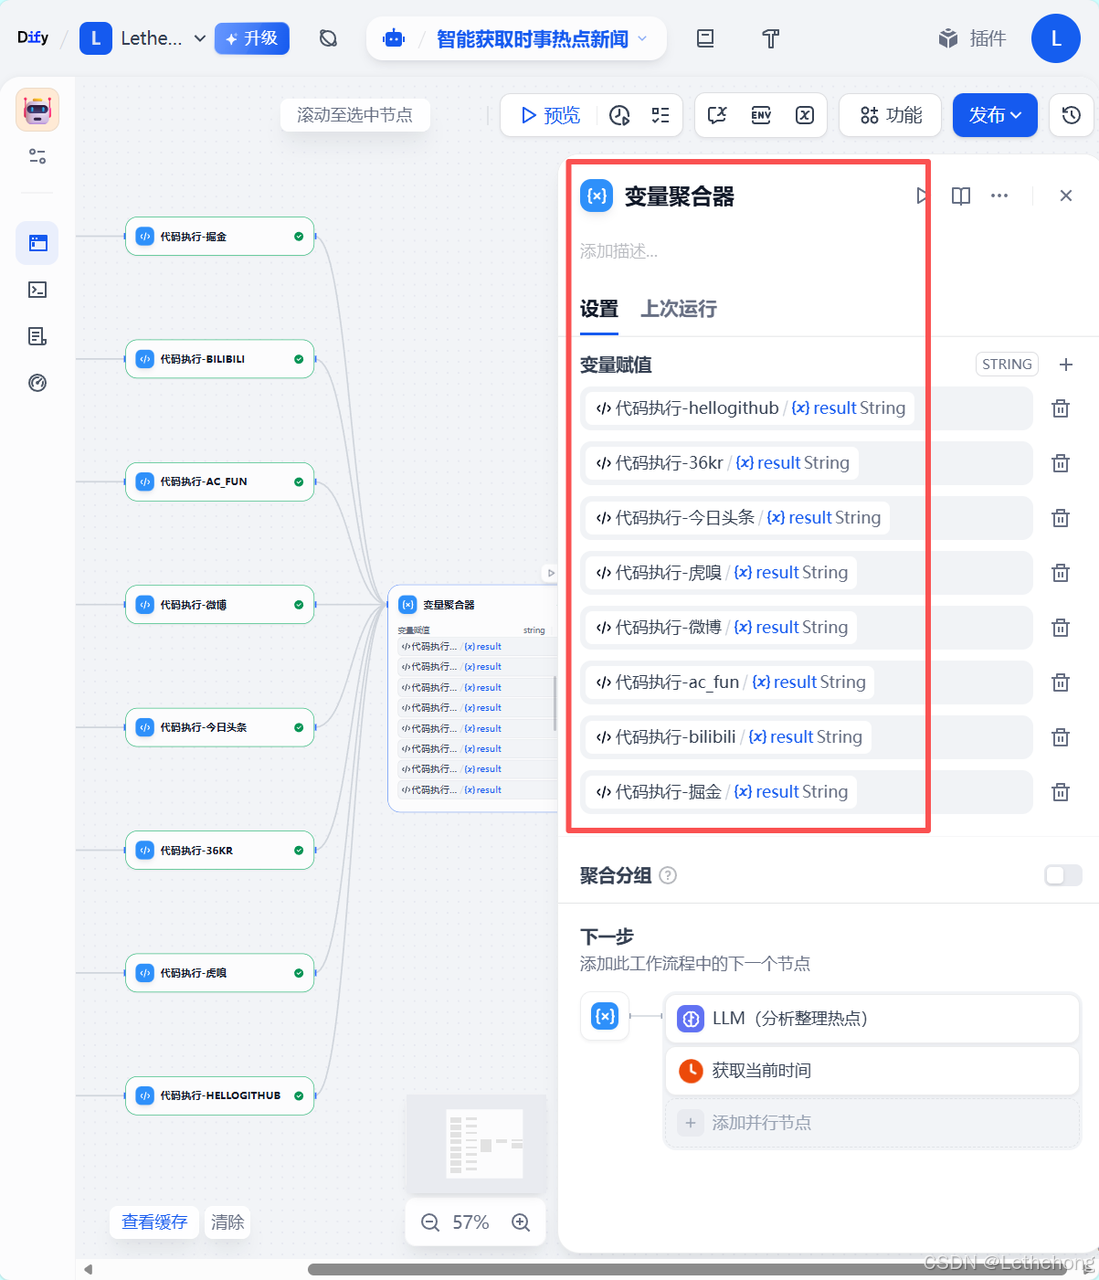The height and width of the screenshot is (1280, 1099).
Task: Open the STRING type selector
Action: click(x=1006, y=364)
